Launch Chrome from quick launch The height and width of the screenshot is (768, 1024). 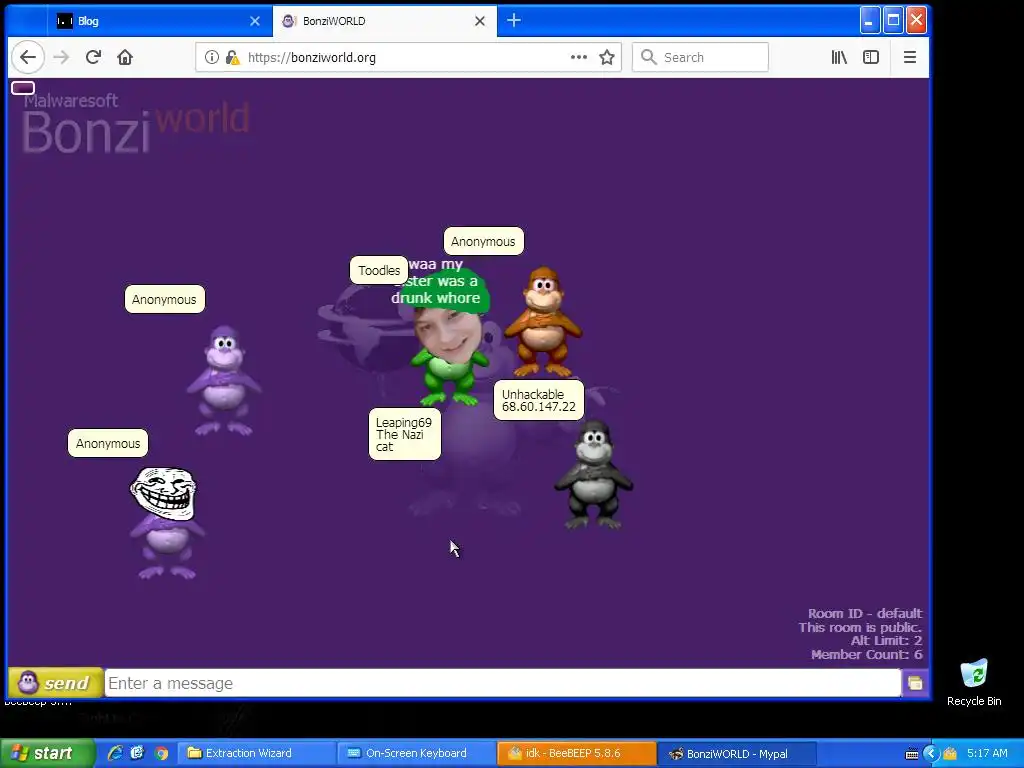click(161, 753)
